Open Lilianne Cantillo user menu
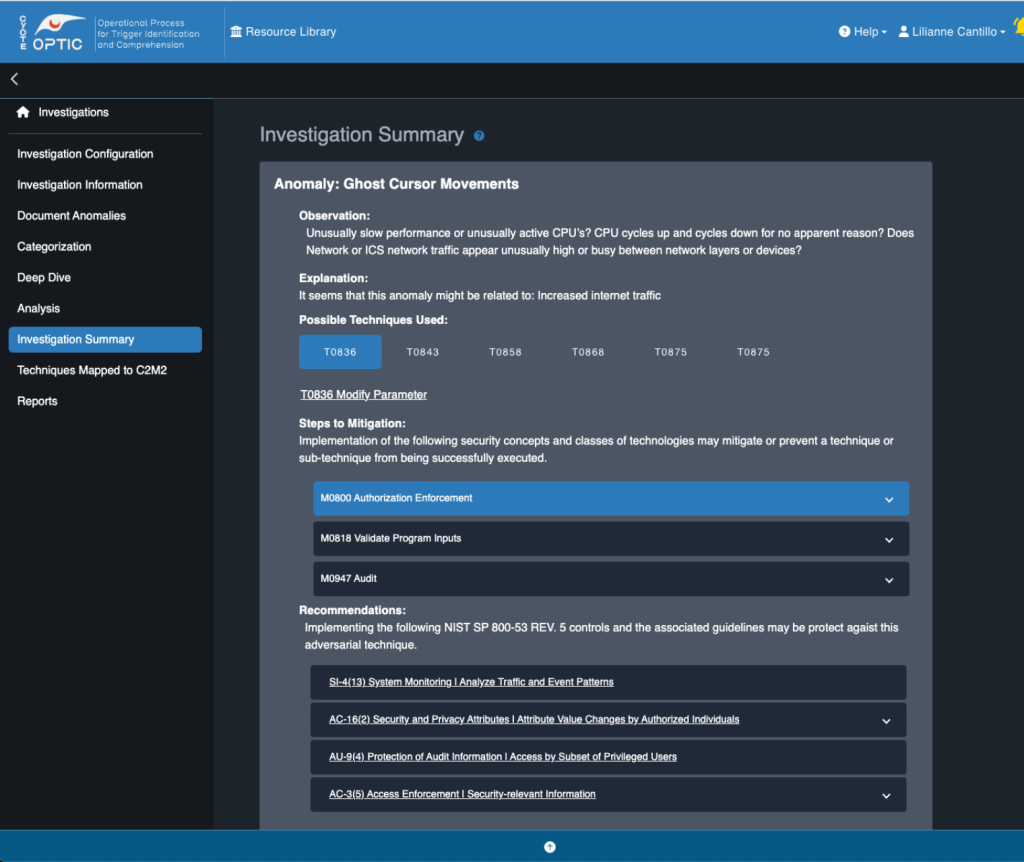 click(952, 32)
